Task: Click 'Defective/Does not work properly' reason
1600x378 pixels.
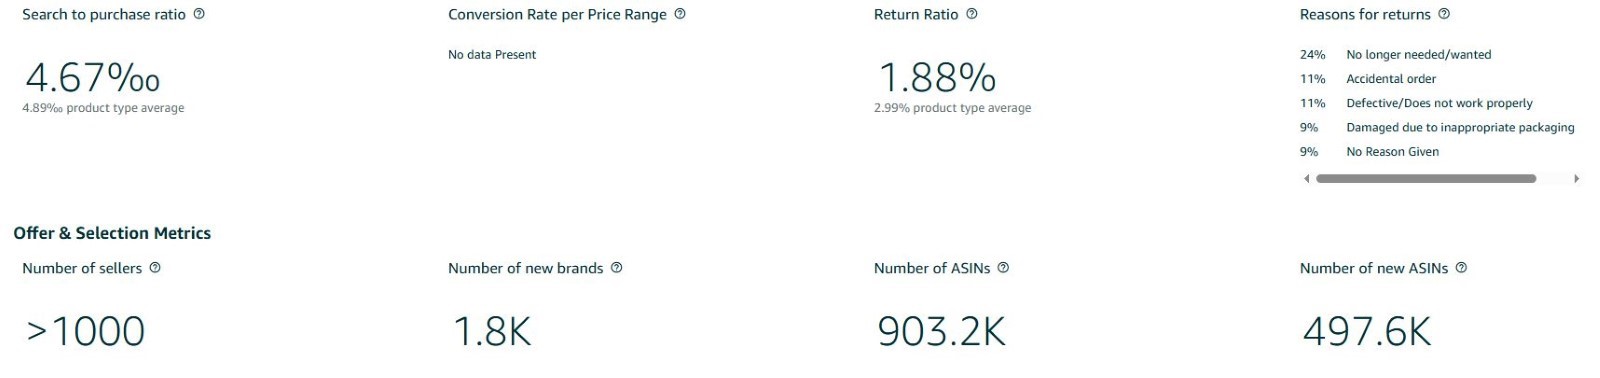Action: tap(1439, 103)
